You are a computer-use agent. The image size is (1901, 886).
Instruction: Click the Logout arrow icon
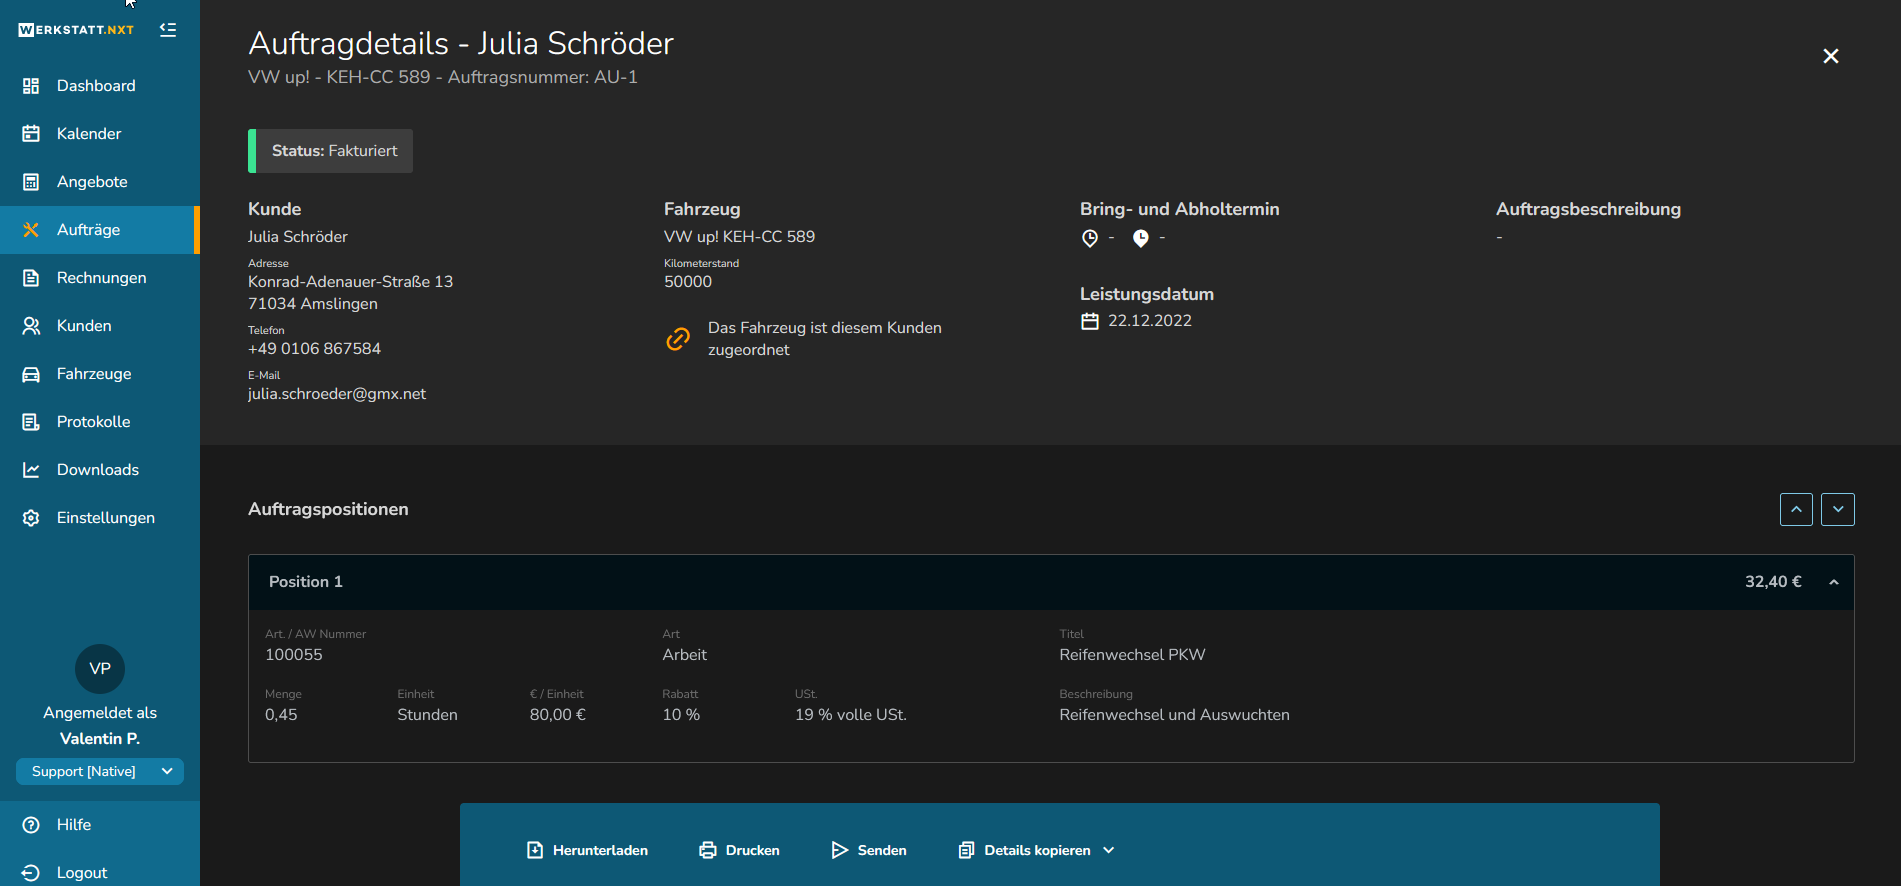coord(31,873)
